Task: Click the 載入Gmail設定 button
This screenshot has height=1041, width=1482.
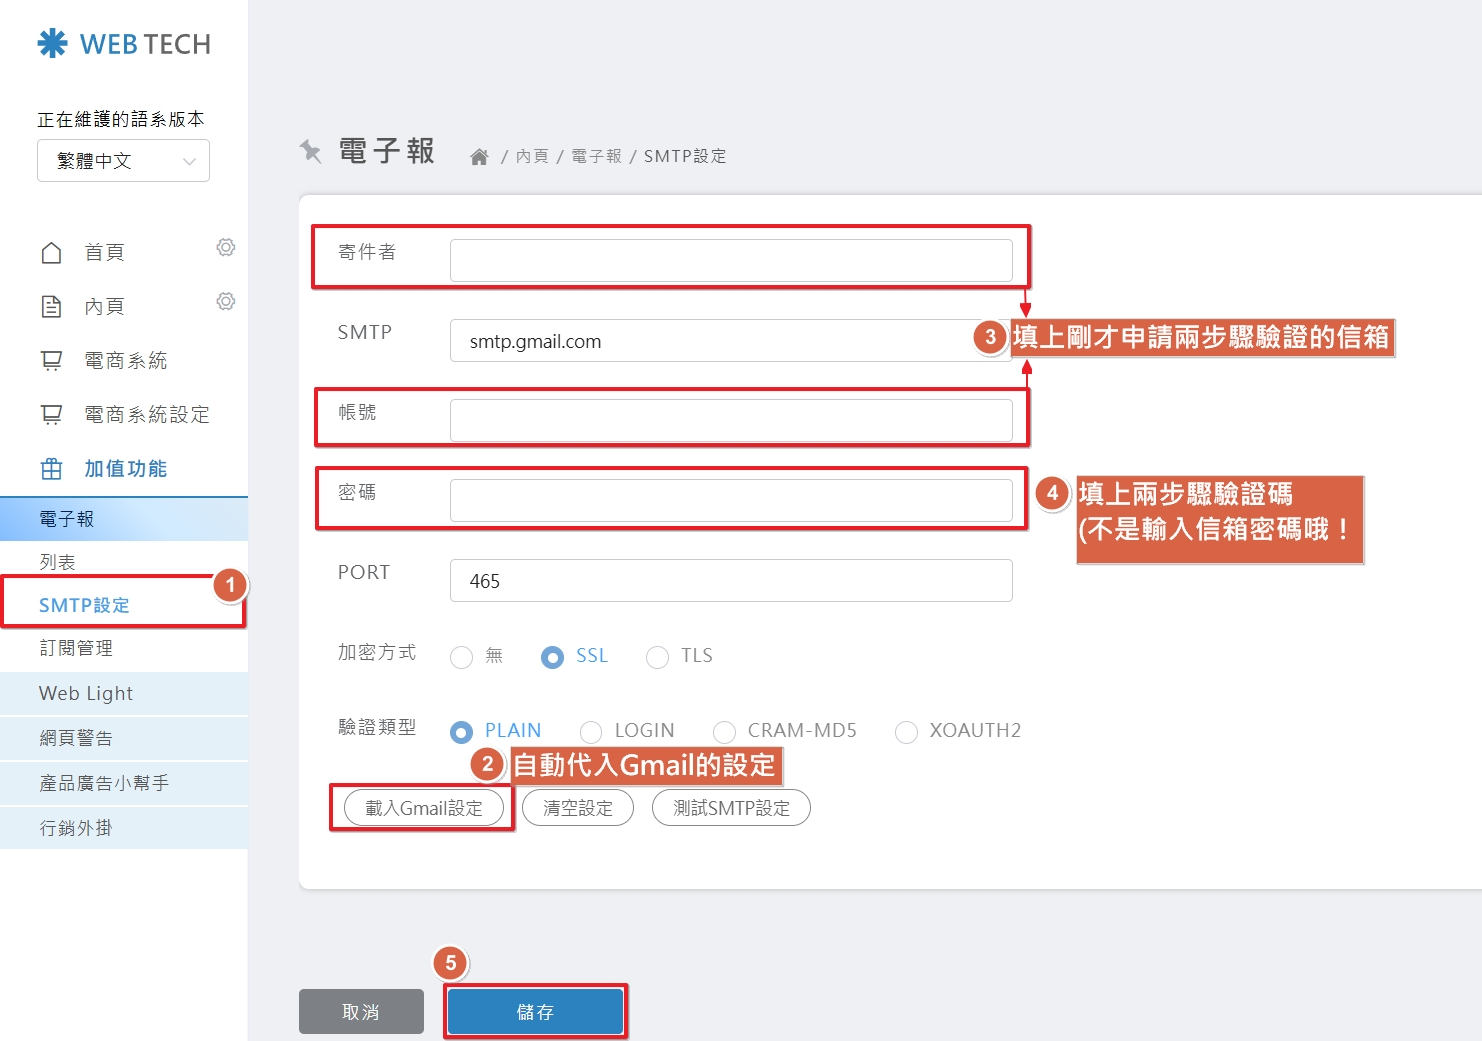Action: [423, 807]
